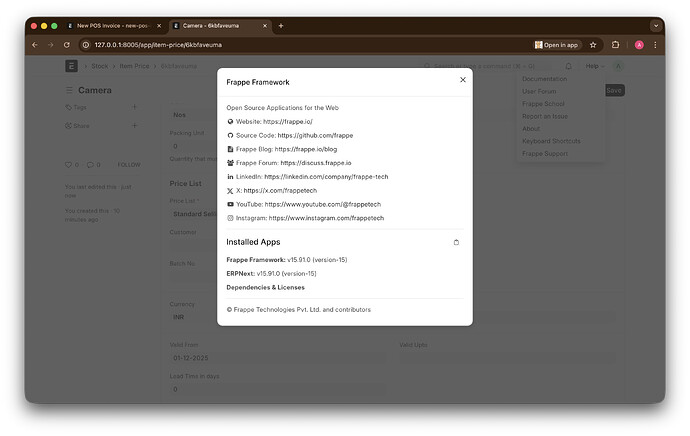Select About from the Help menu
Screen dimensions: 690x436
[x=531, y=128]
